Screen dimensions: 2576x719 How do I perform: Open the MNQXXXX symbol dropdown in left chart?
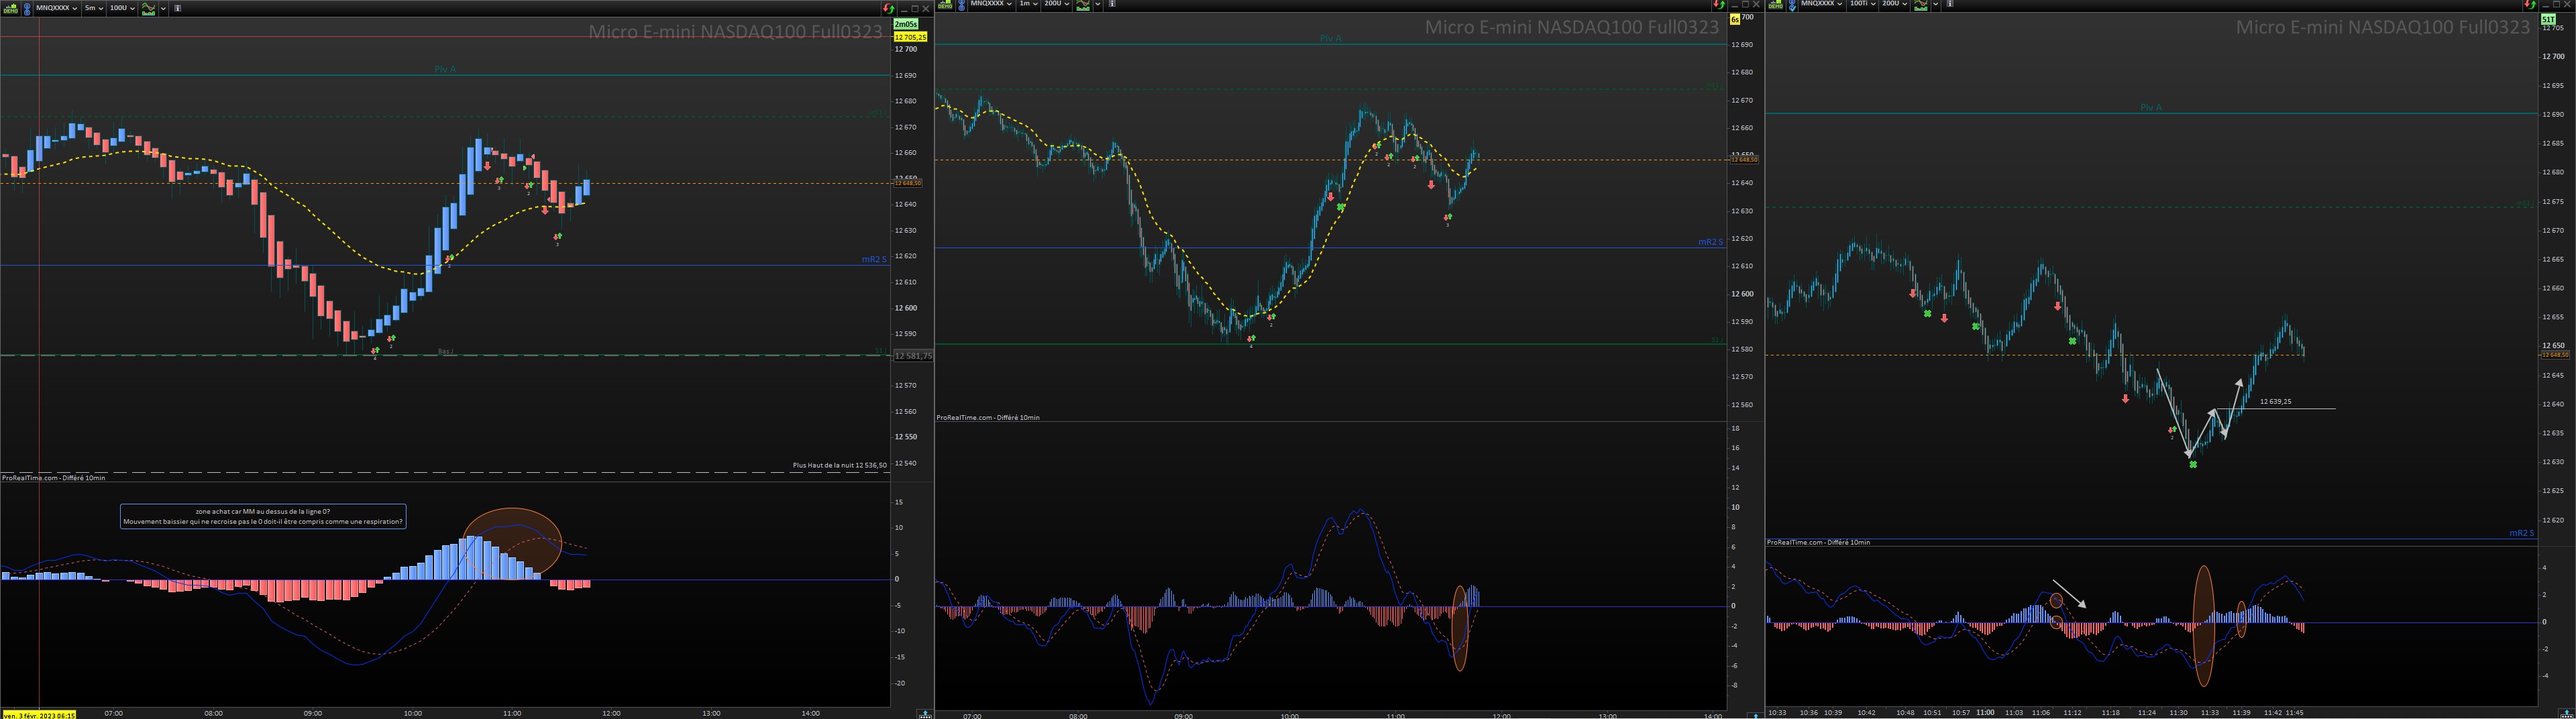click(x=57, y=8)
